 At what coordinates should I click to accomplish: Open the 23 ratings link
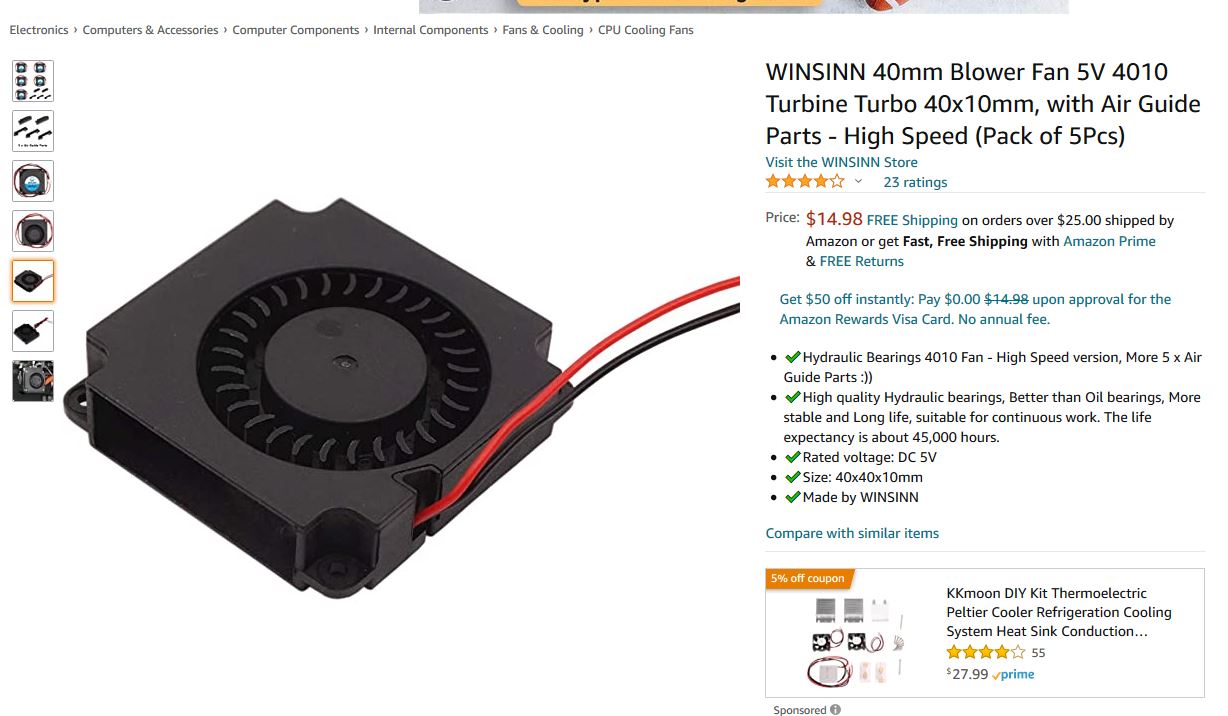point(915,182)
